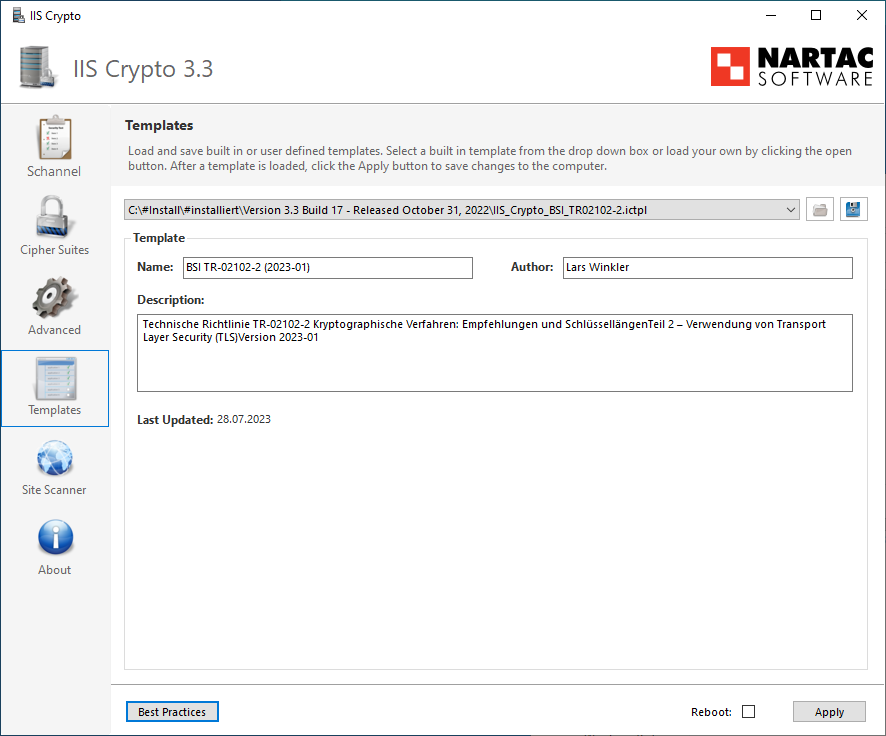
Task: Enable the Reboot checkbox
Action: [748, 712]
